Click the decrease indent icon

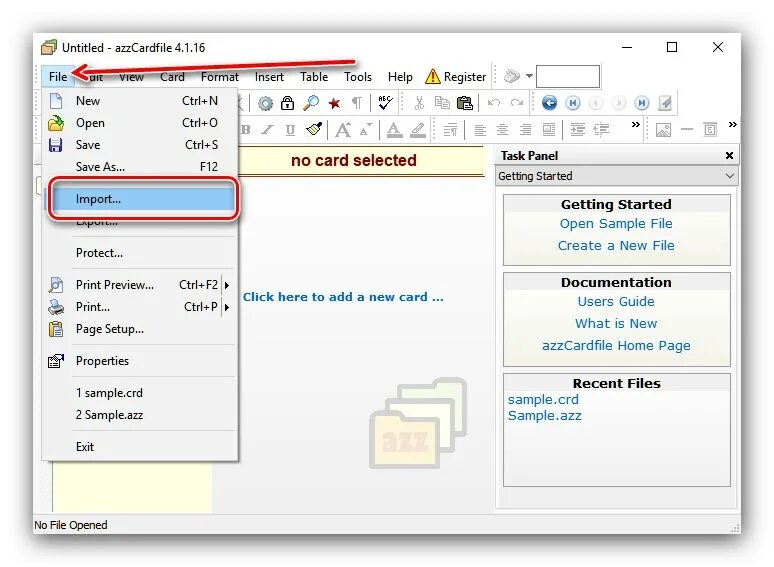click(601, 130)
